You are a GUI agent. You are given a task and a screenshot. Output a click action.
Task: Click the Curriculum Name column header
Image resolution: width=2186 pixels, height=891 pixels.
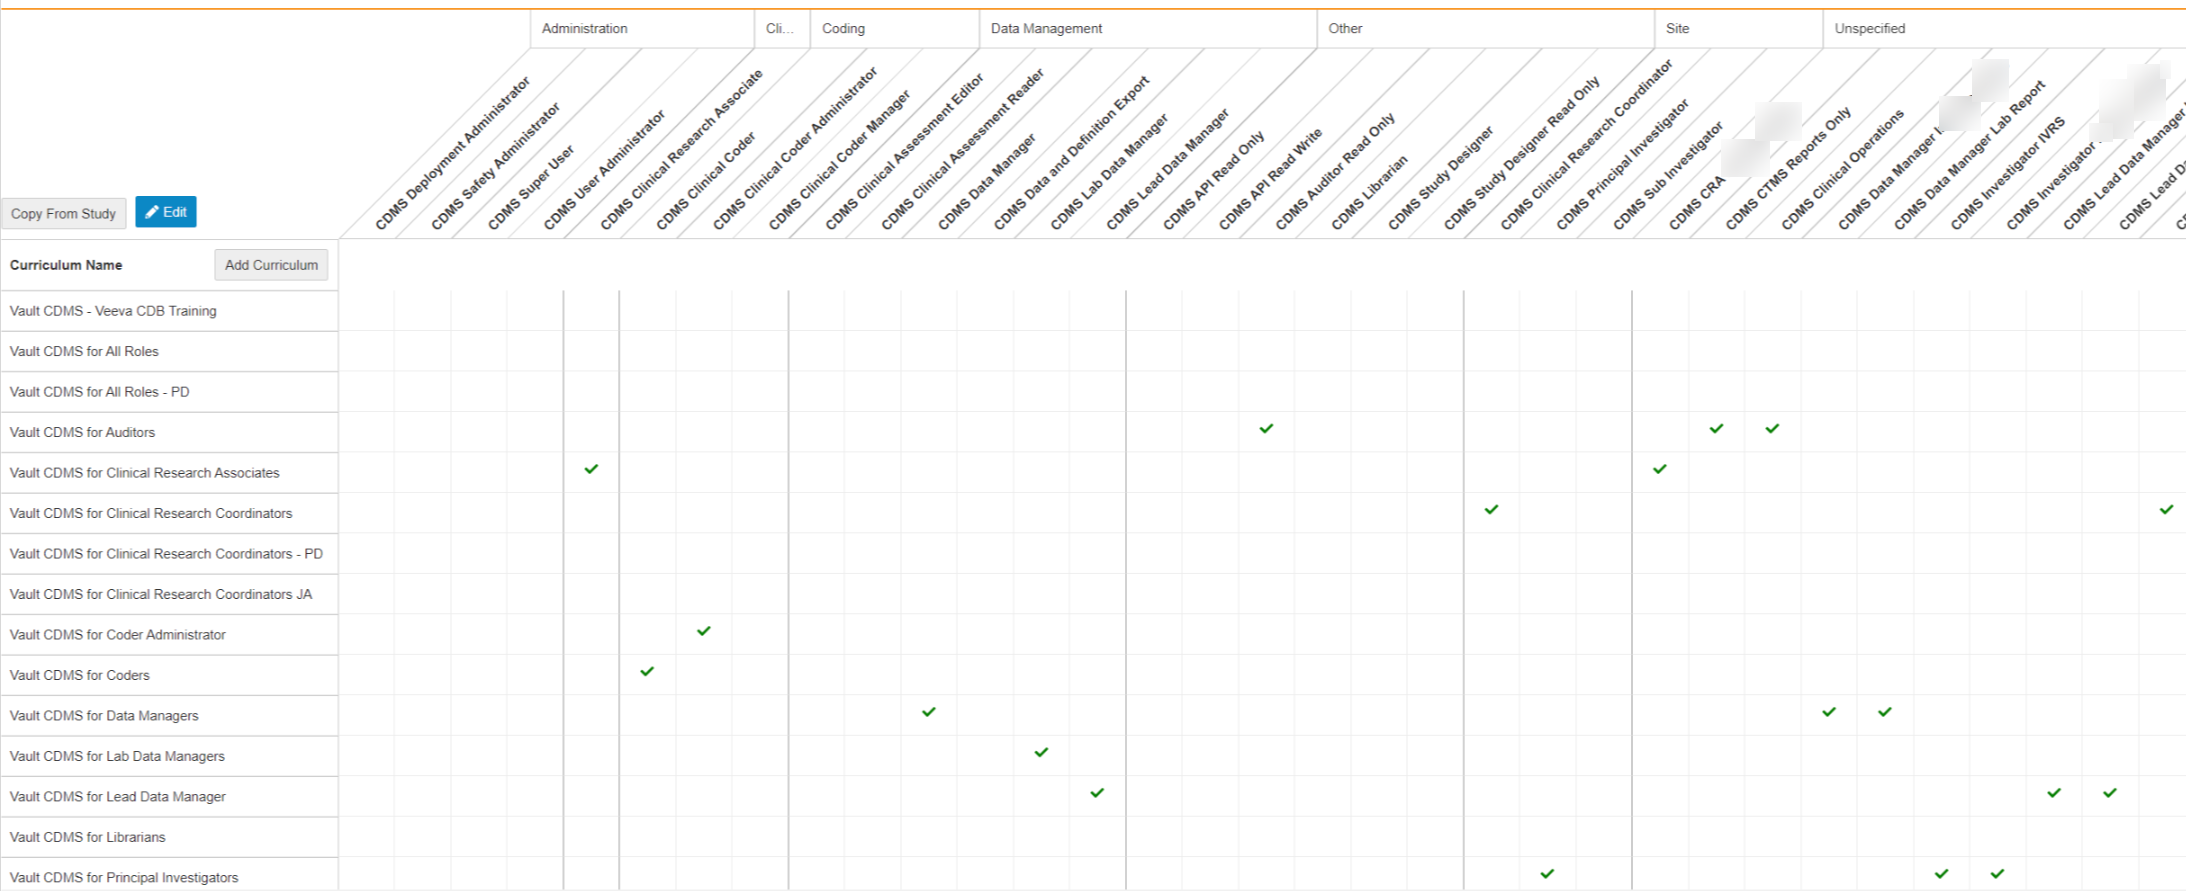click(x=66, y=265)
